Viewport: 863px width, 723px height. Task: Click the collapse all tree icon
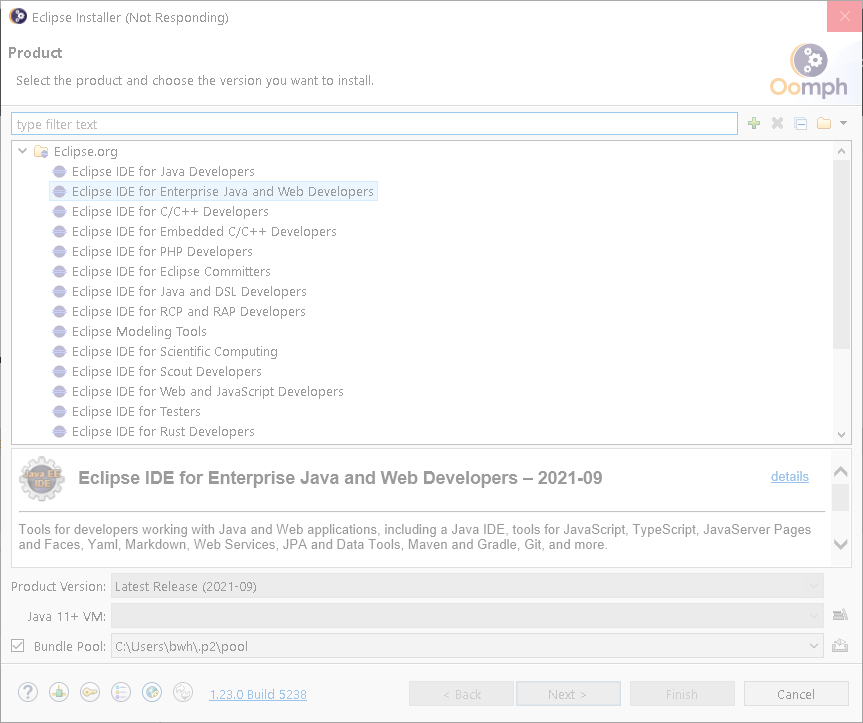pos(801,123)
